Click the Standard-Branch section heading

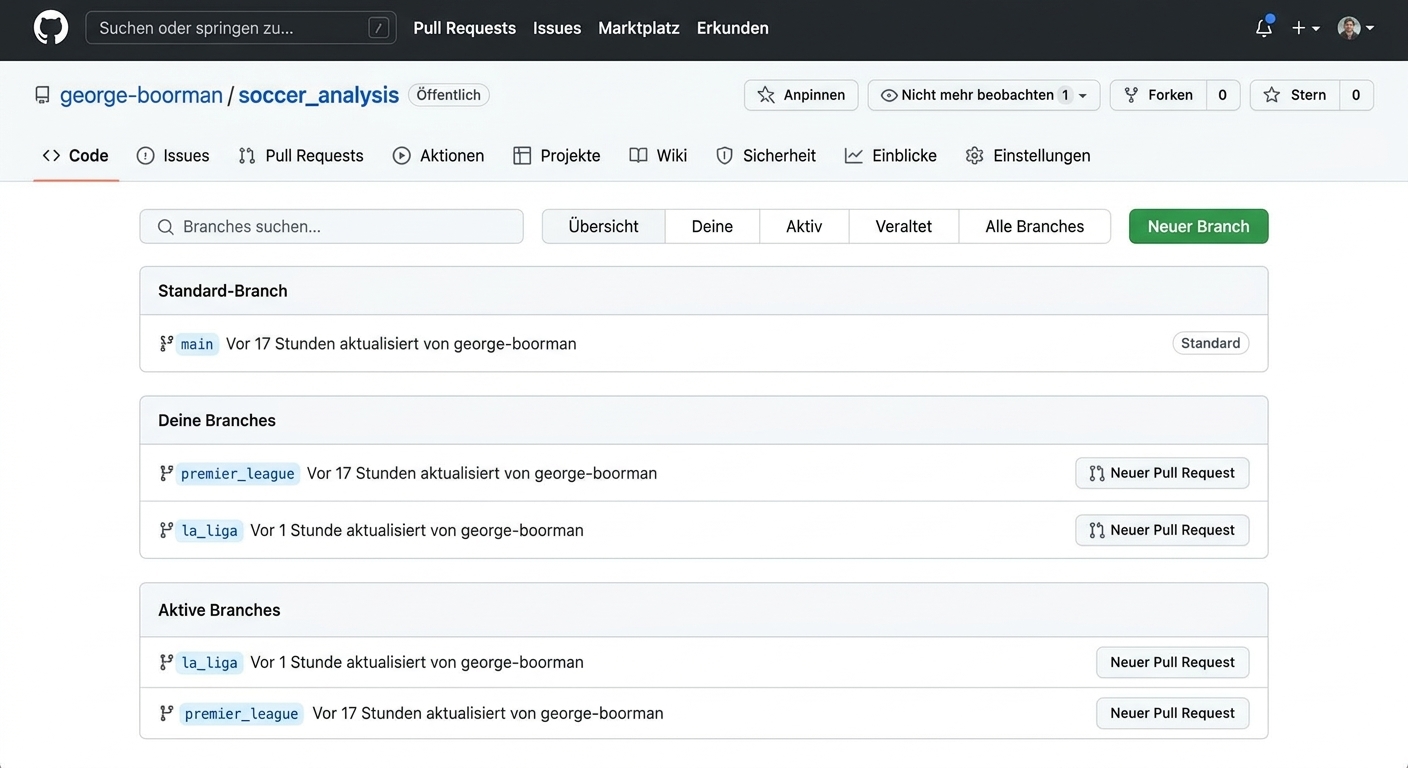(x=223, y=291)
